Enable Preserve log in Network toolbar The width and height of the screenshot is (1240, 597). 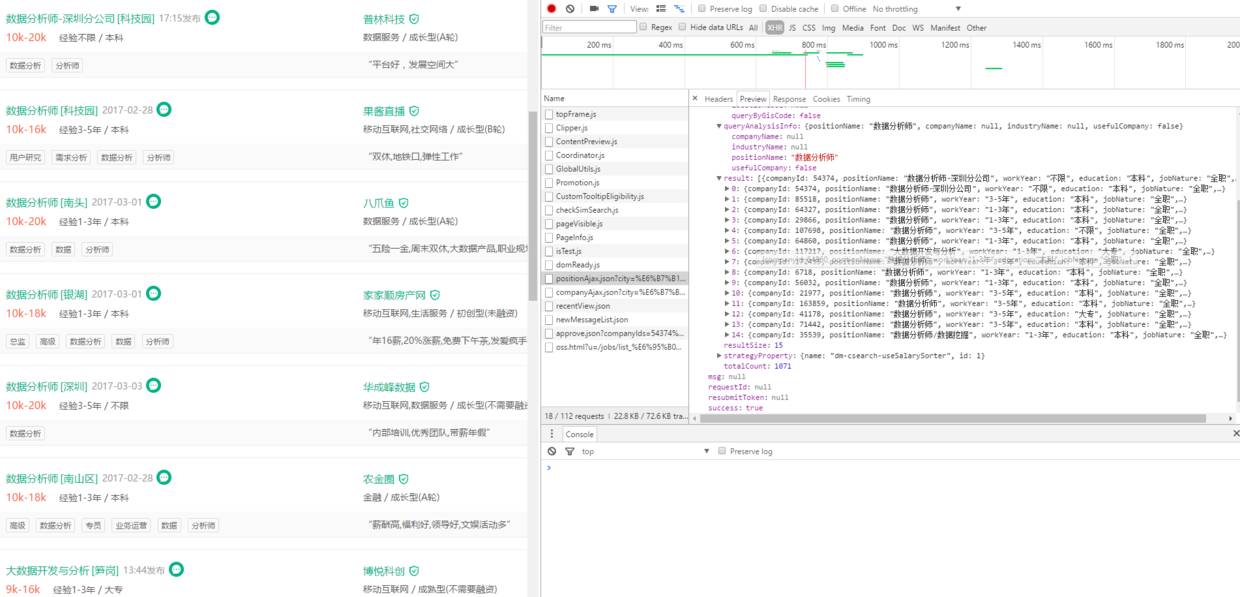(x=702, y=9)
